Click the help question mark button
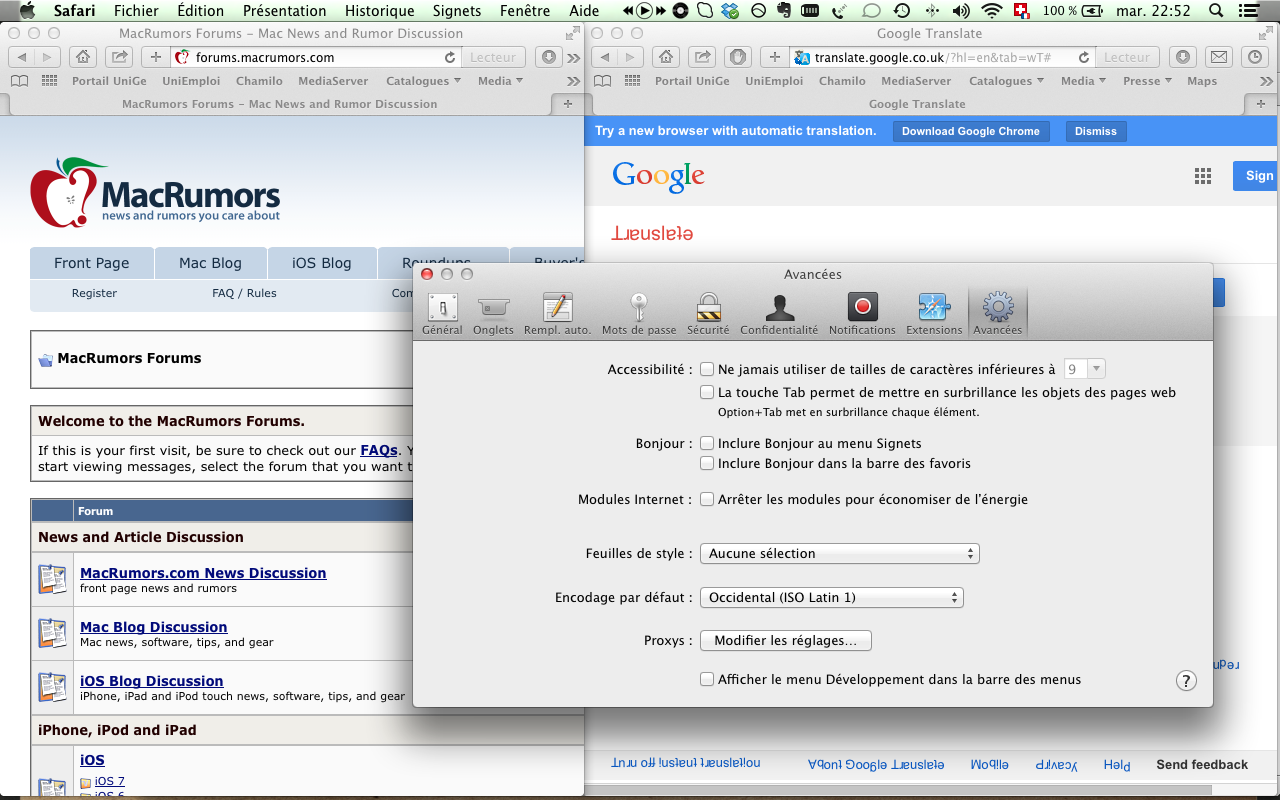The image size is (1280, 800). point(1185,681)
